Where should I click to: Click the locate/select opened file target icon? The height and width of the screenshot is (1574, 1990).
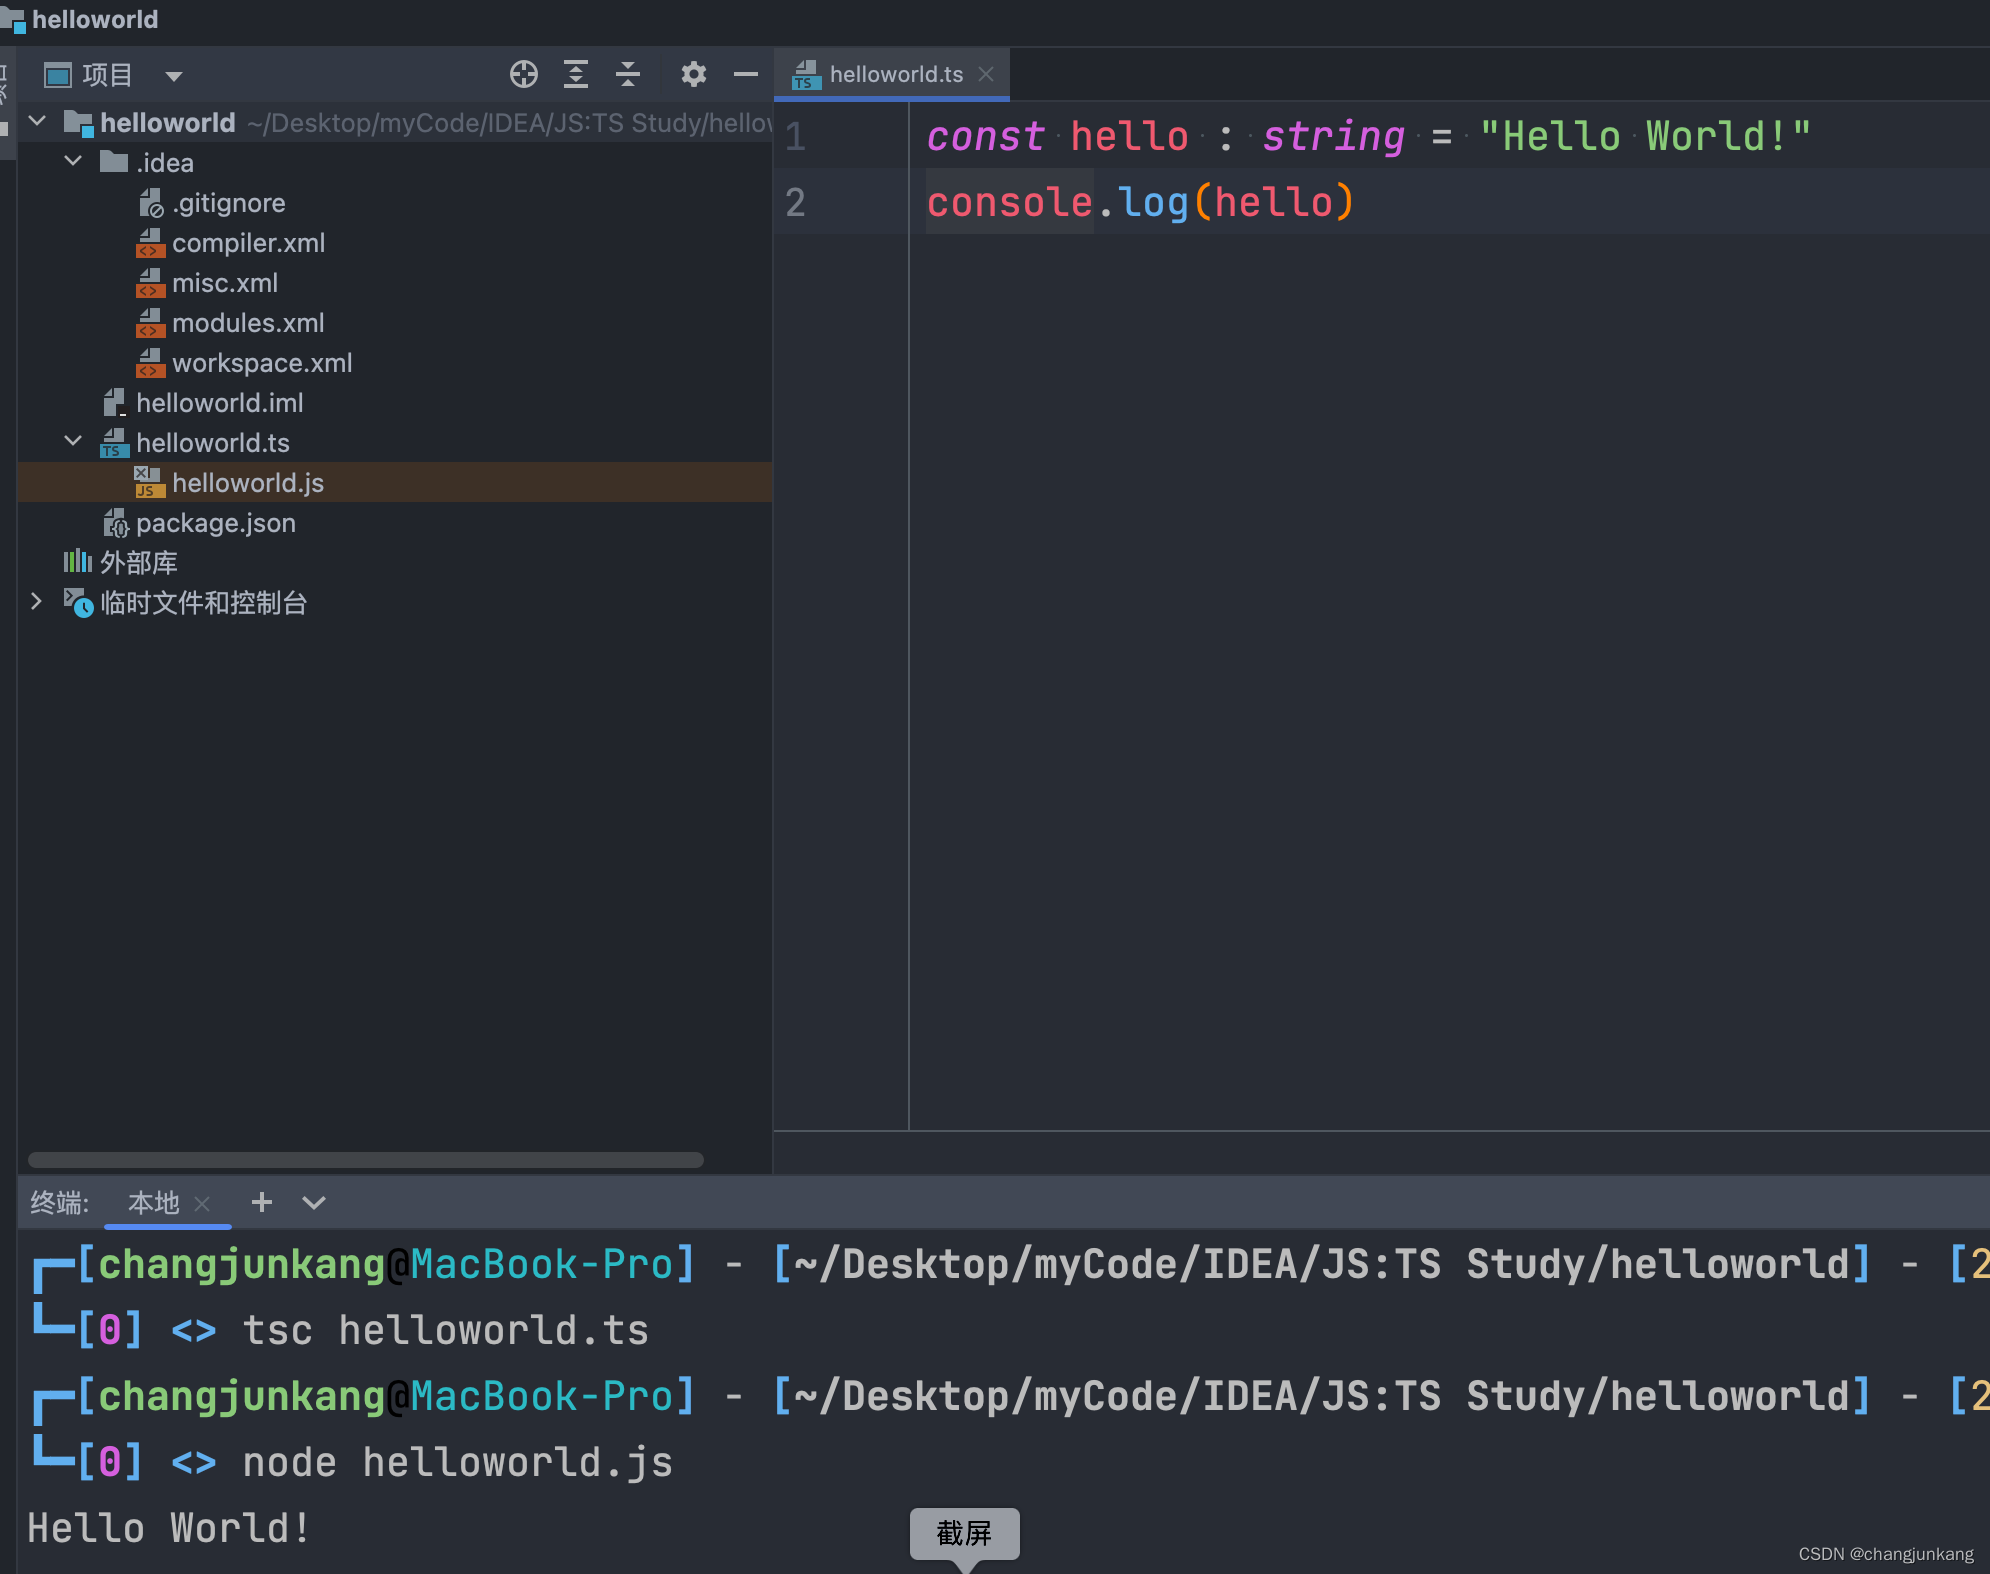[x=524, y=74]
